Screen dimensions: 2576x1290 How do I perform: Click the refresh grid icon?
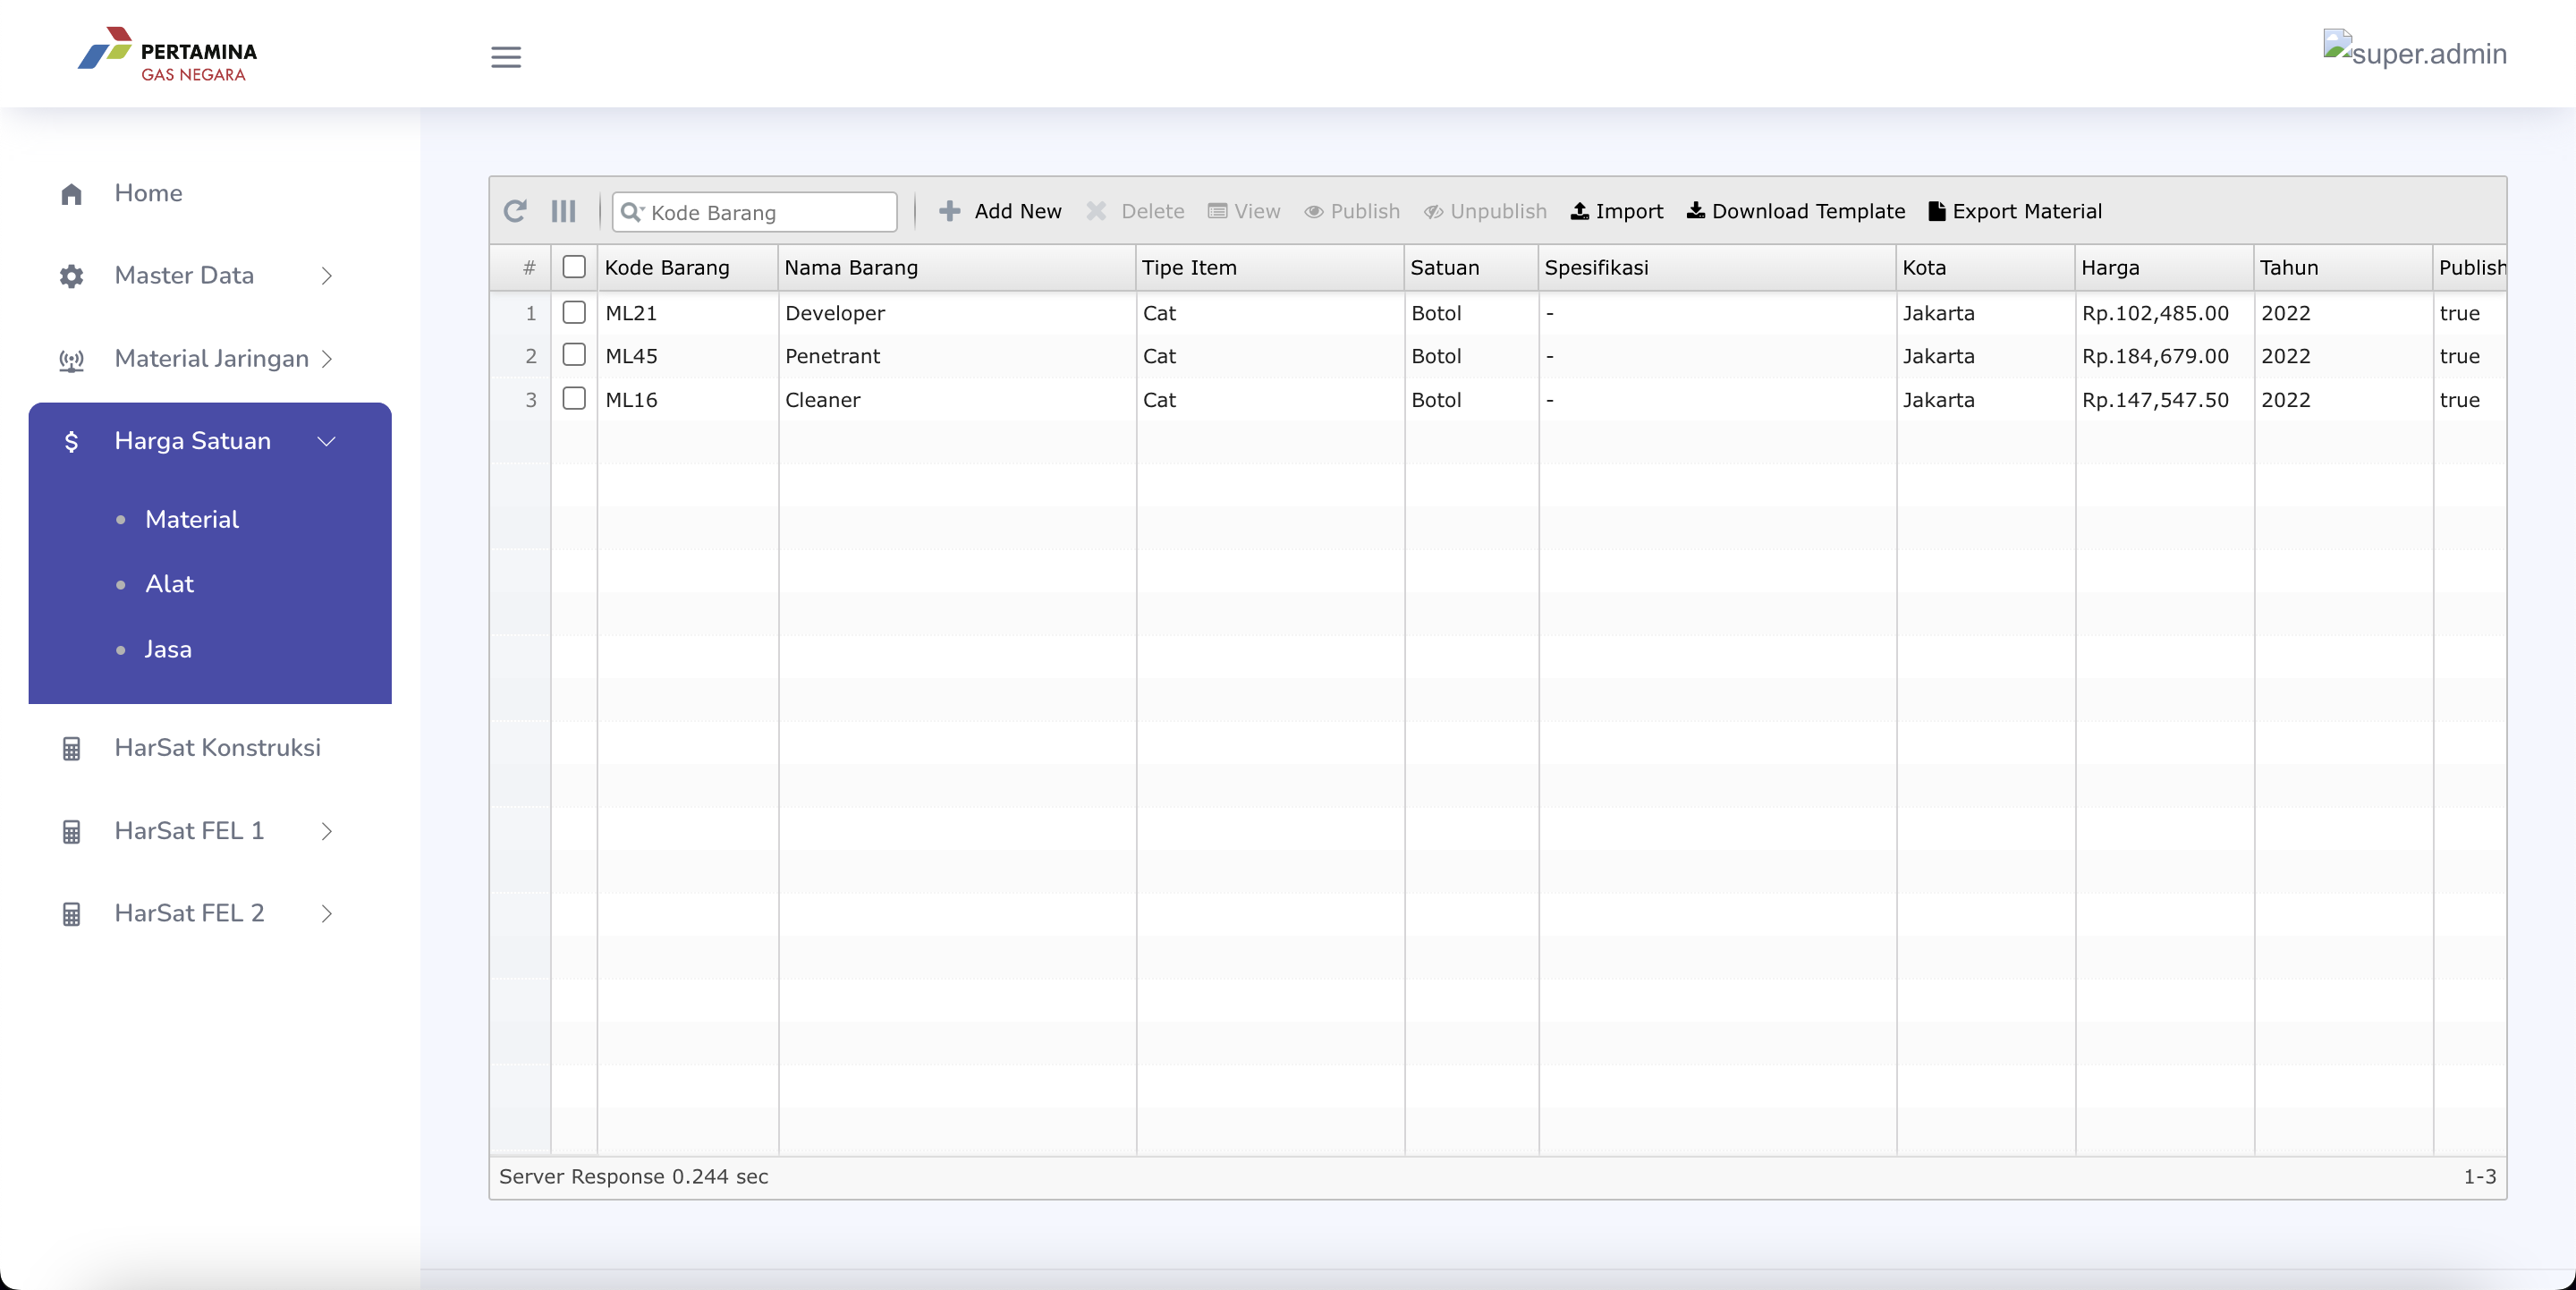point(515,211)
